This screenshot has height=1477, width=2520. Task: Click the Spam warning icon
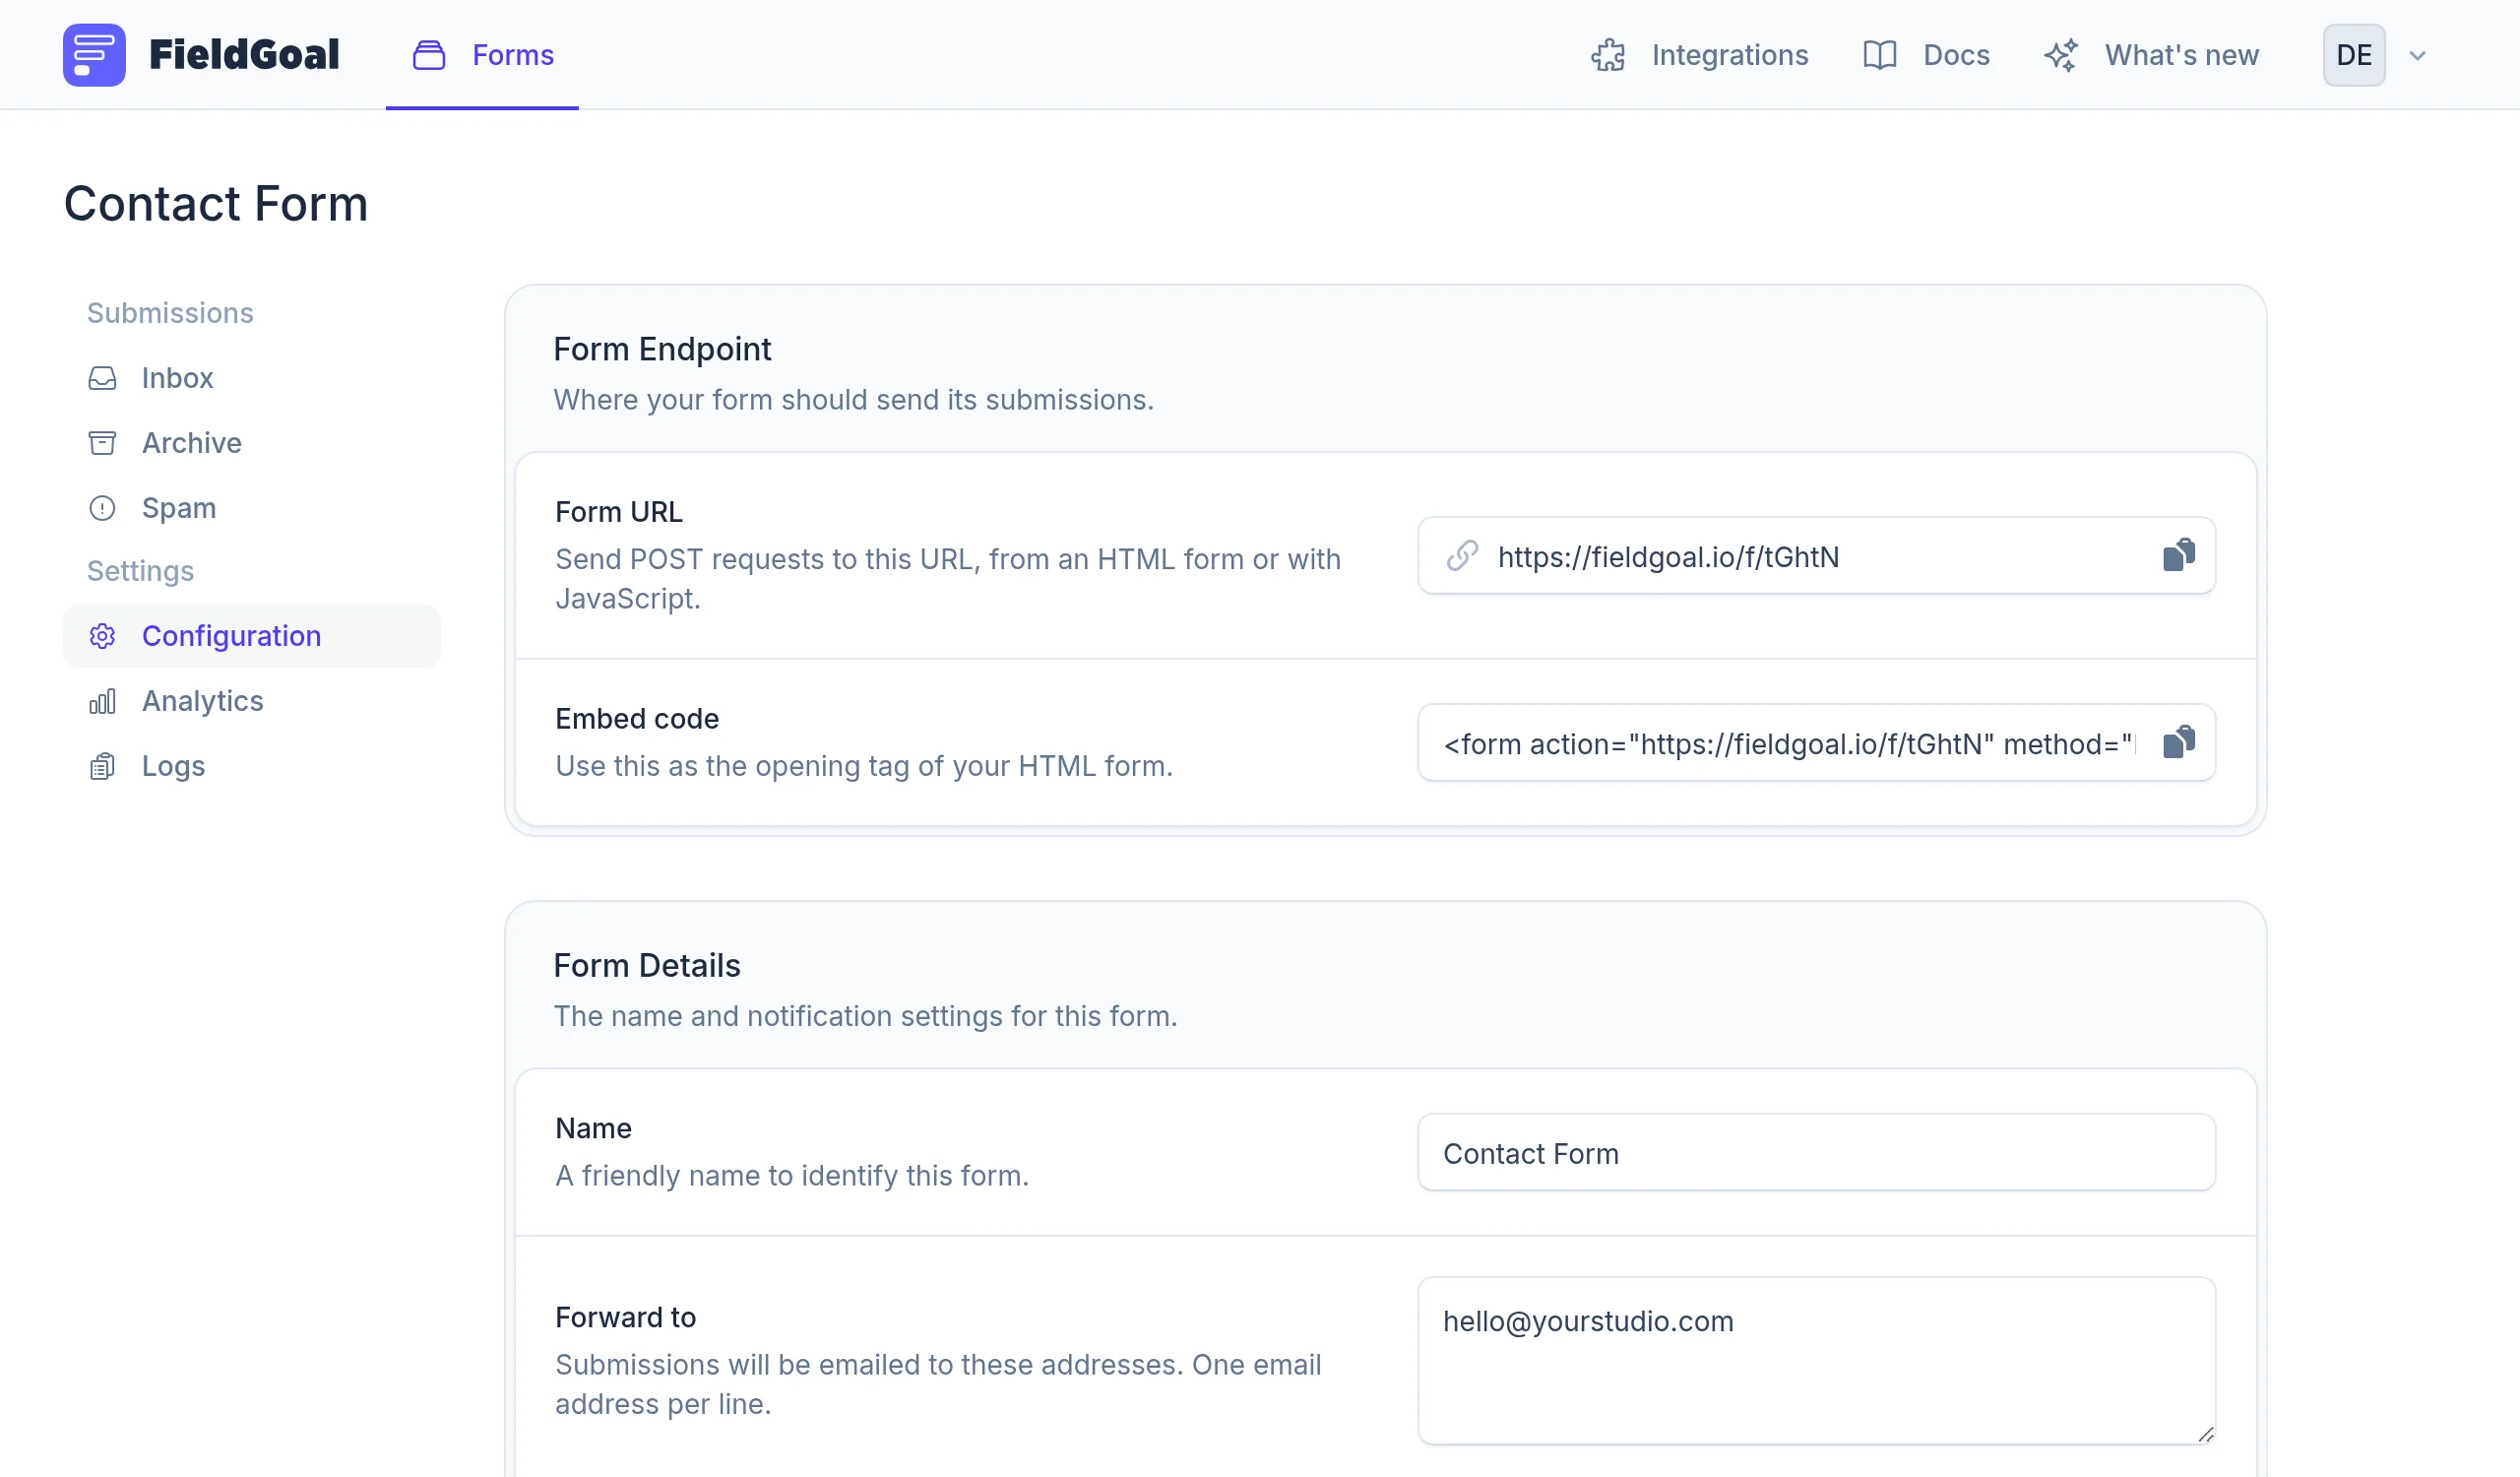click(102, 508)
